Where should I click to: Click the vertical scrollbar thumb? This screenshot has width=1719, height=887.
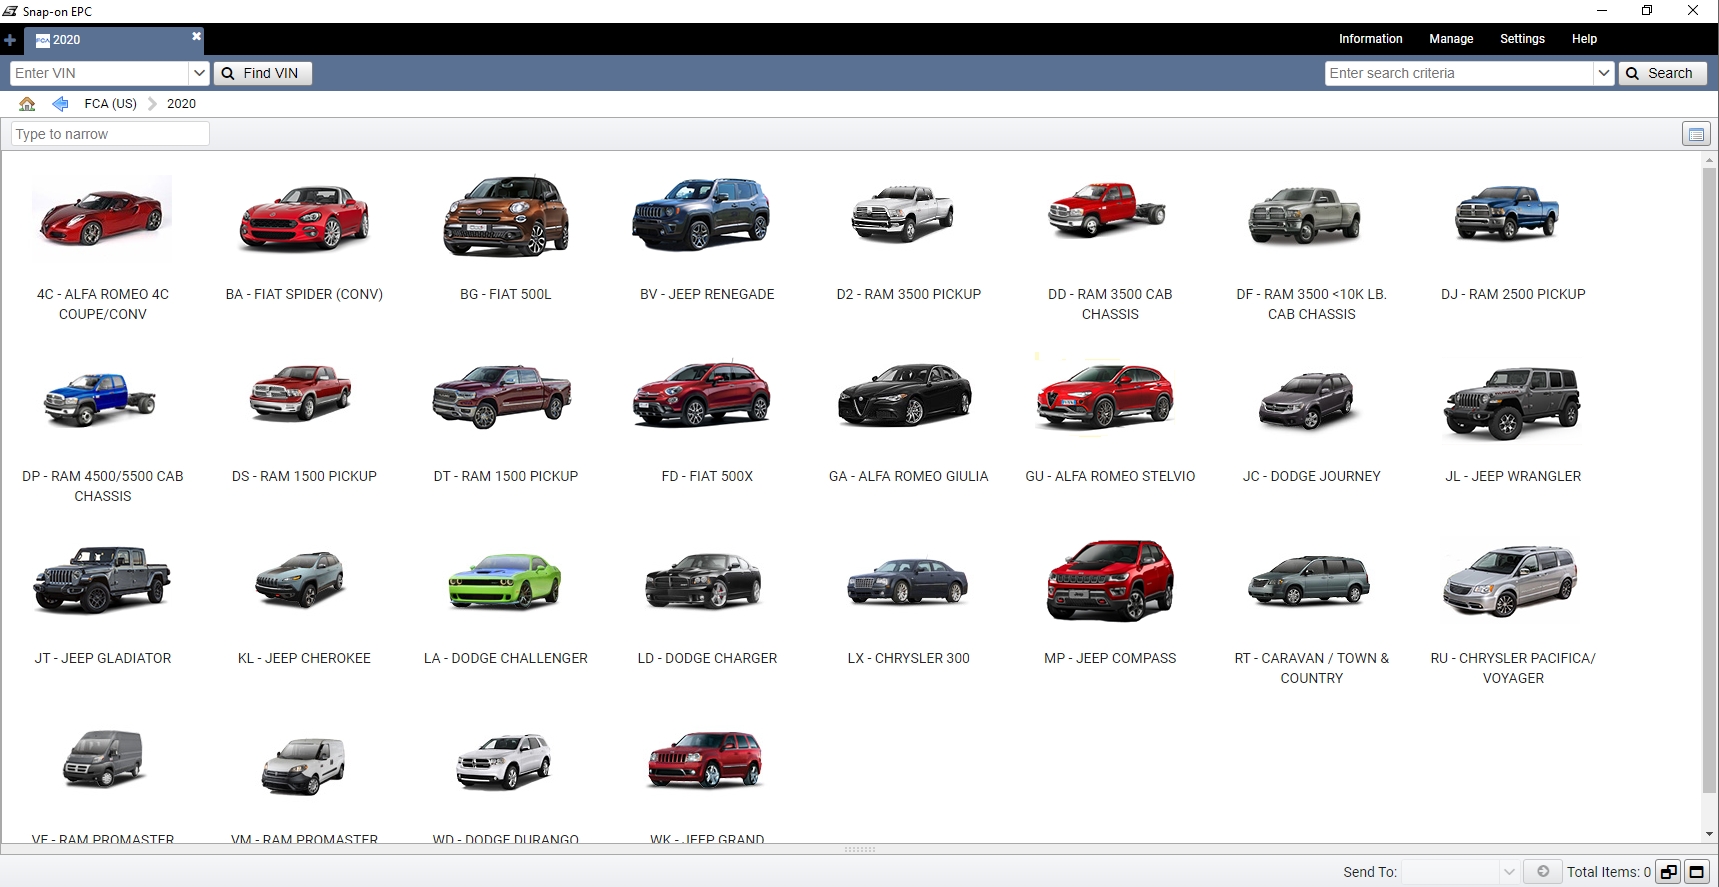coord(1709,480)
